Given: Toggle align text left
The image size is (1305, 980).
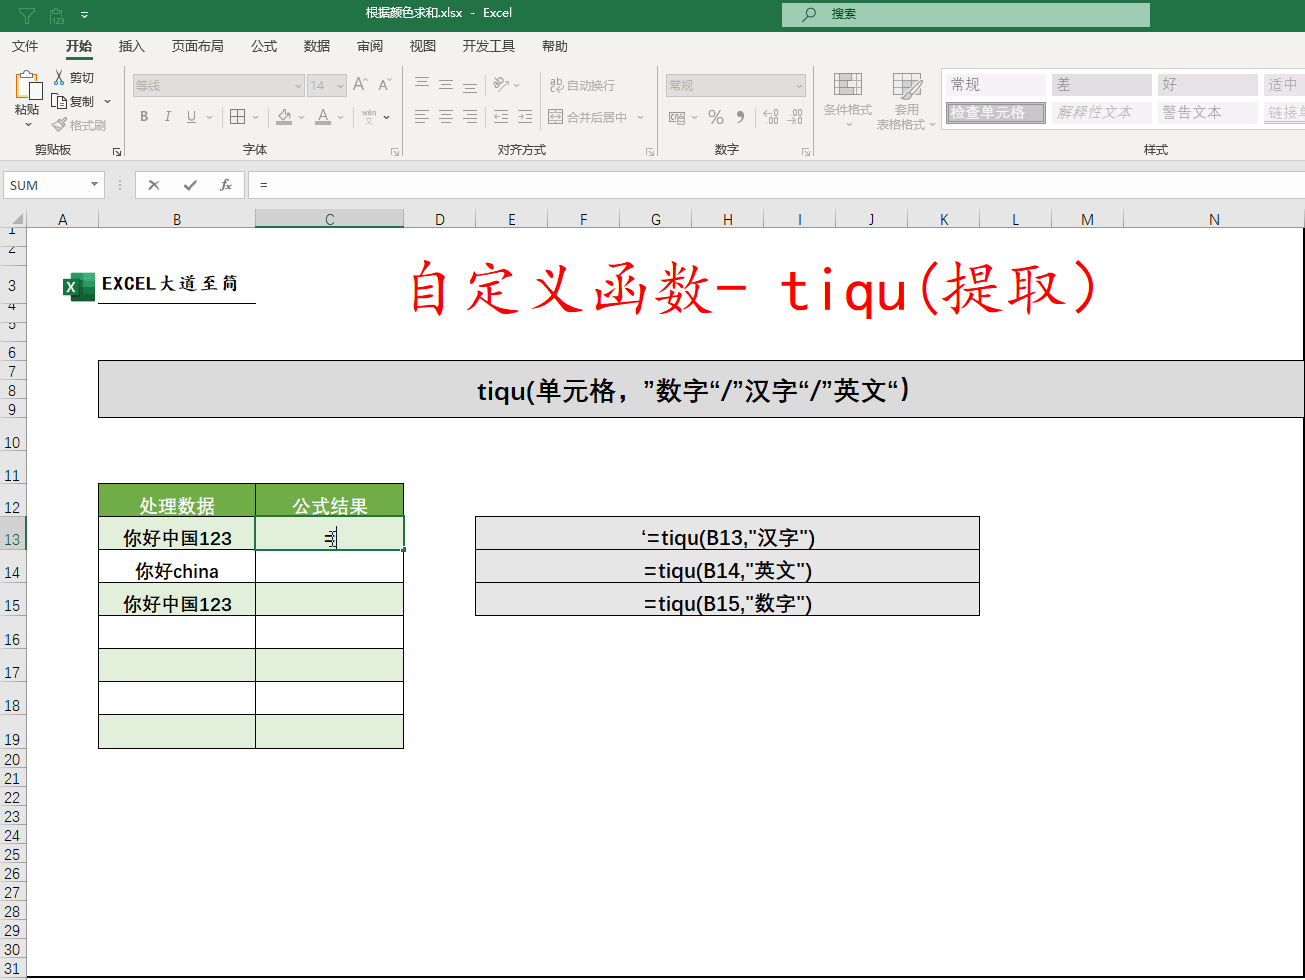Looking at the screenshot, I should [x=422, y=117].
